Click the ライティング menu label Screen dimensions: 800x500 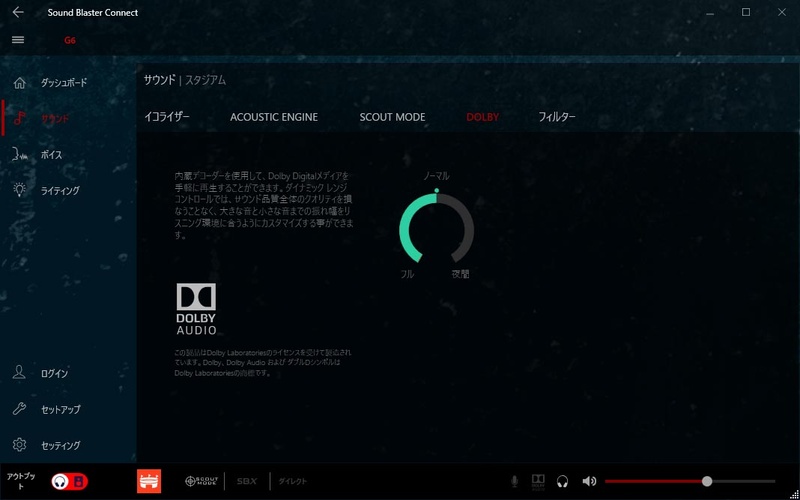(x=60, y=190)
